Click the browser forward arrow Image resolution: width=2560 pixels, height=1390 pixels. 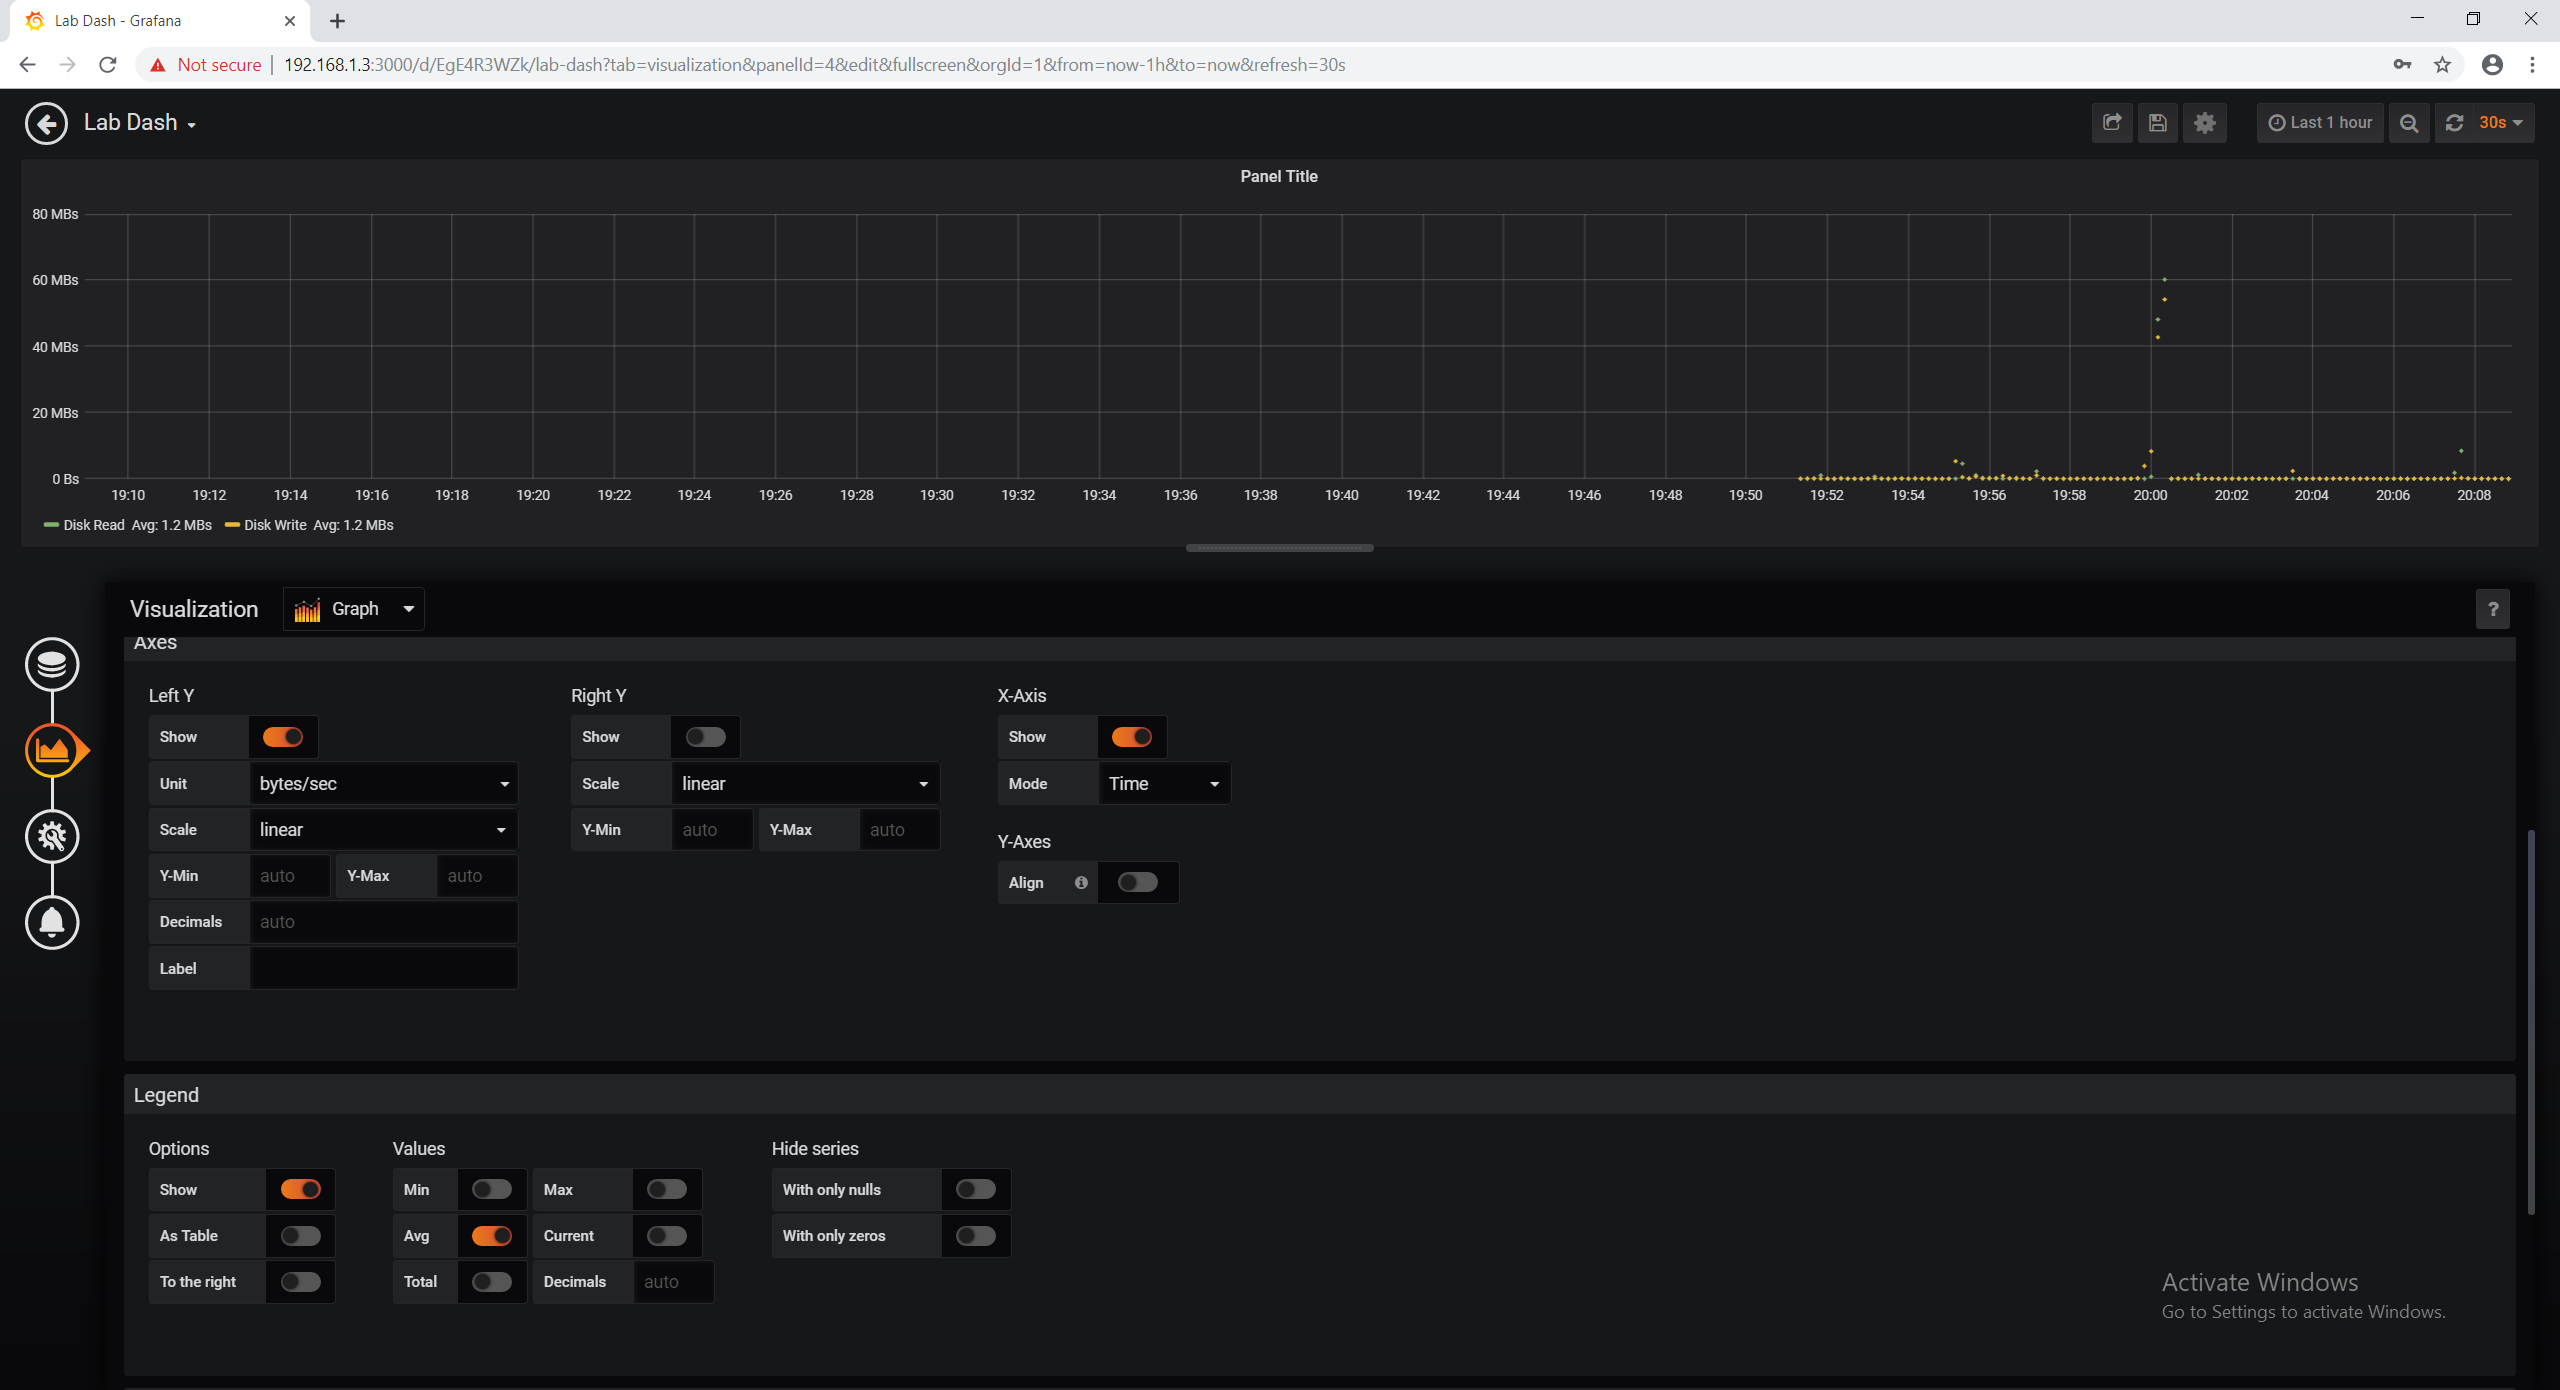pos(67,65)
